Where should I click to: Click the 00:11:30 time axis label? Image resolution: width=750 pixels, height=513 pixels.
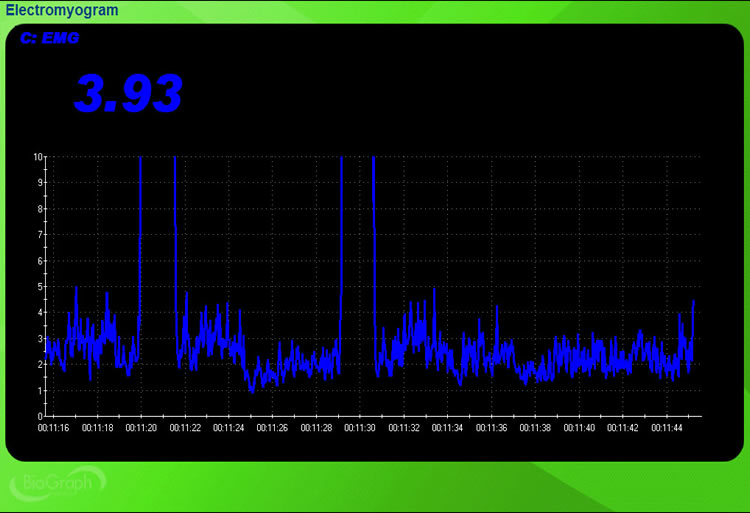coord(360,428)
